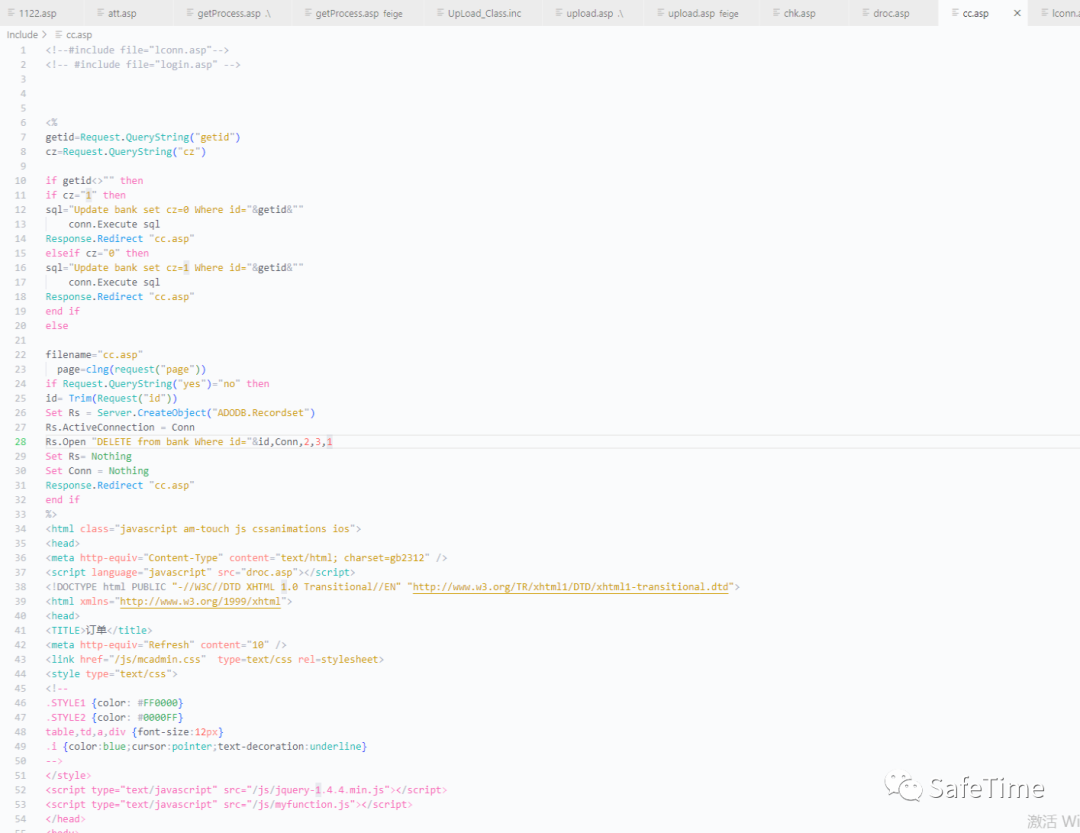Screen dimensions: 1080x833
Task: Follow the www.w3.org/1999/xhtml link
Action: point(200,601)
